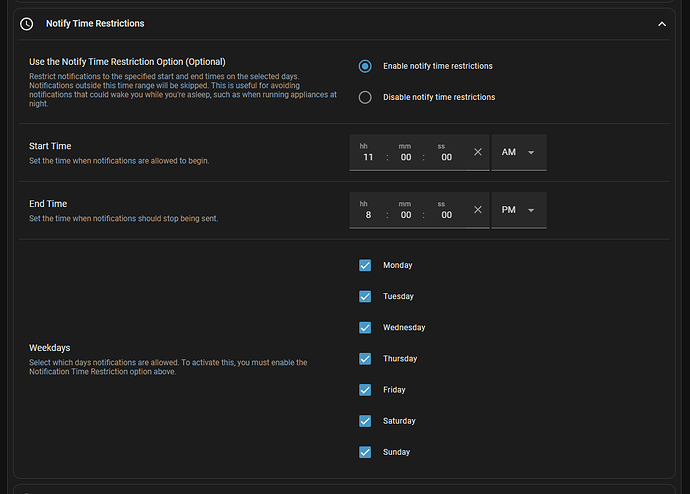Click the Start Time minutes field
Image resolution: width=690 pixels, height=494 pixels.
click(405, 157)
